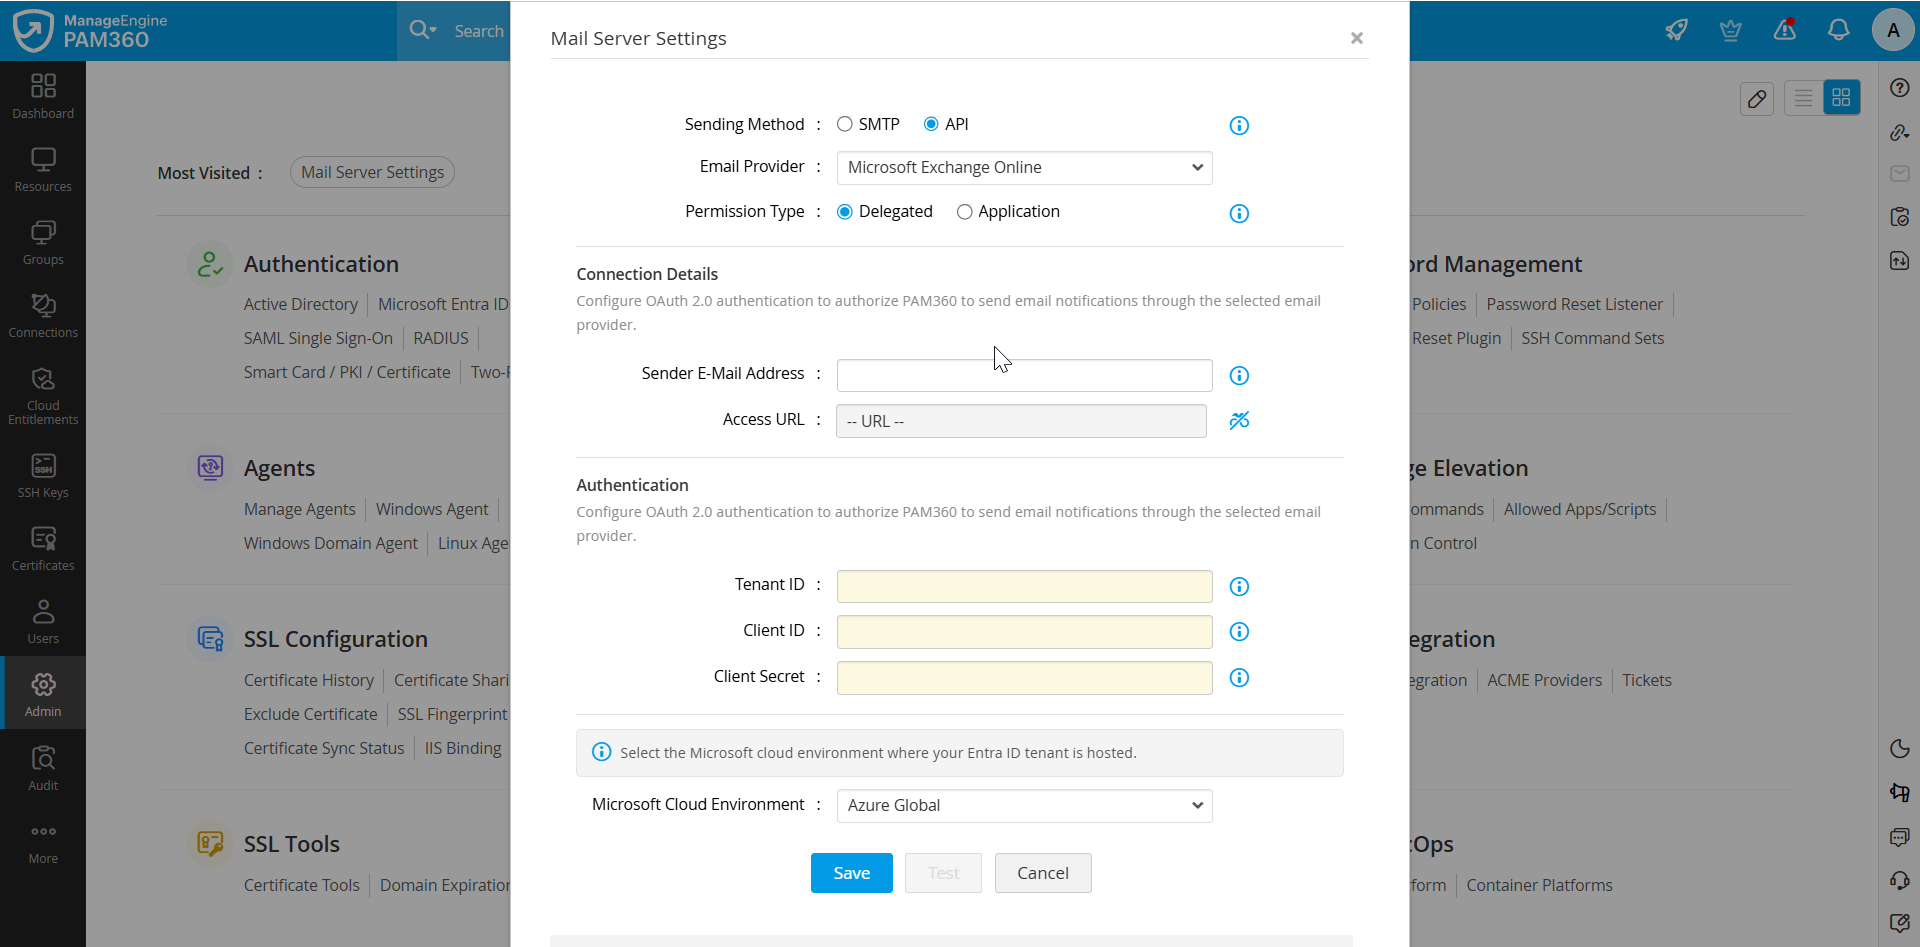This screenshot has height=947, width=1920.
Task: Click edit pencil icon
Action: click(x=1757, y=98)
